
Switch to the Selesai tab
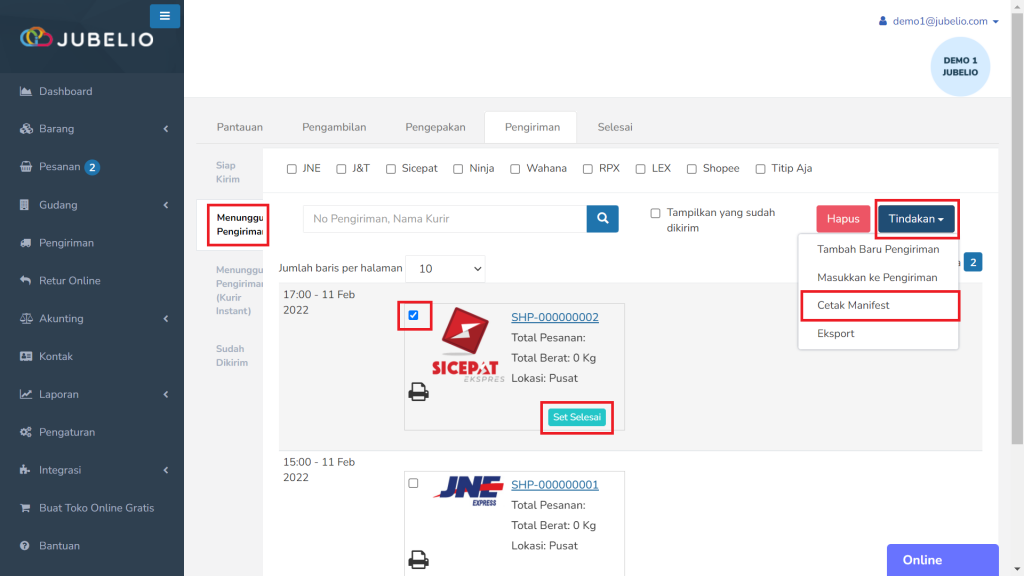click(x=615, y=127)
